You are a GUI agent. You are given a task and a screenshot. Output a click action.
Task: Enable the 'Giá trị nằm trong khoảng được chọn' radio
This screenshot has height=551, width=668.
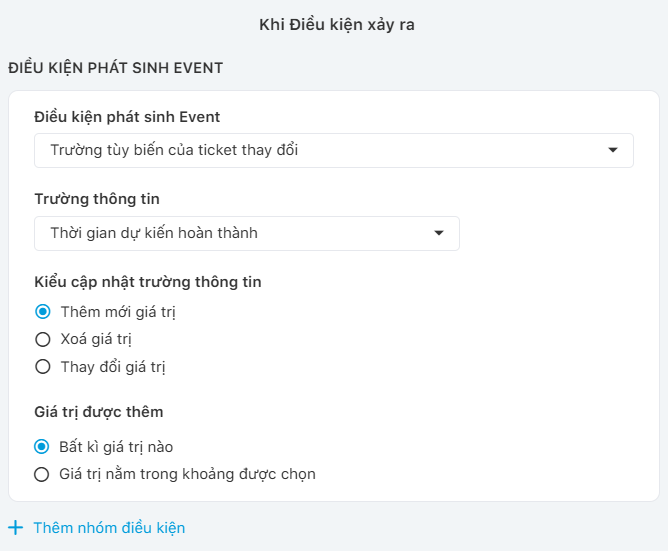point(41,474)
